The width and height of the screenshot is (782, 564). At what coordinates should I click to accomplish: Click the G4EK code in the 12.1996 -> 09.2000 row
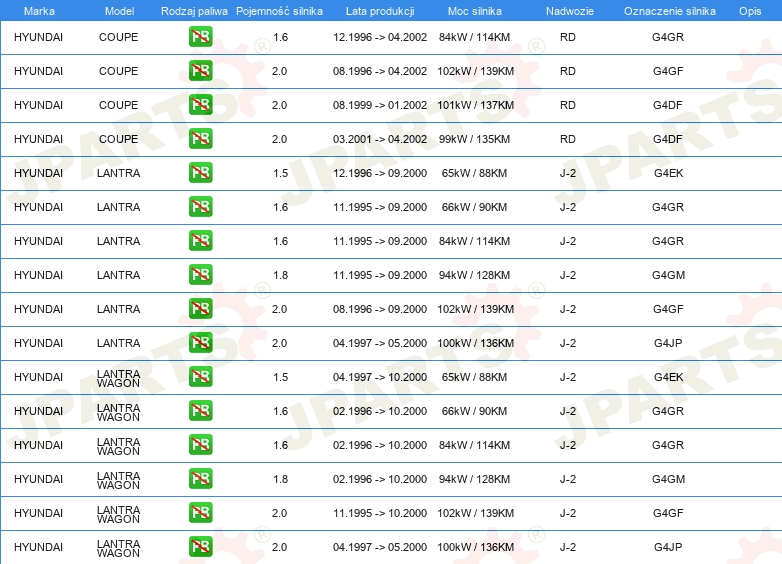pyautogui.click(x=668, y=173)
